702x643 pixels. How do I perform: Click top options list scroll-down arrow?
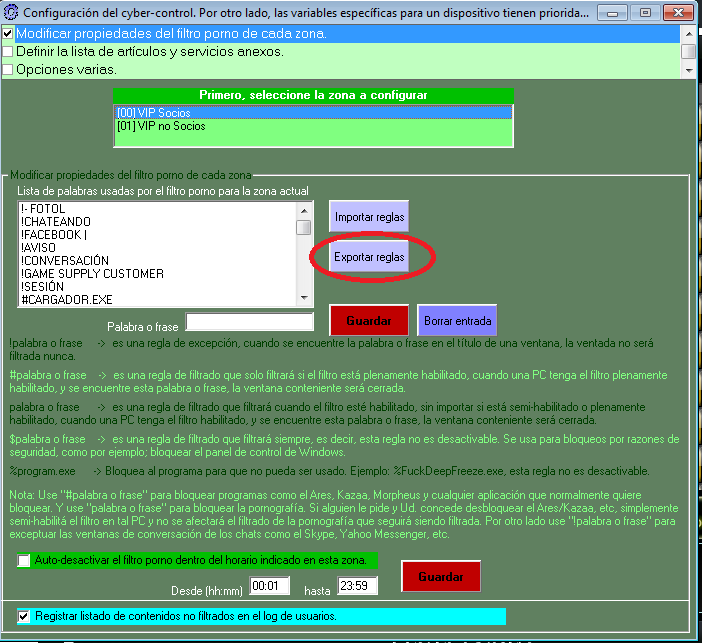click(x=689, y=70)
